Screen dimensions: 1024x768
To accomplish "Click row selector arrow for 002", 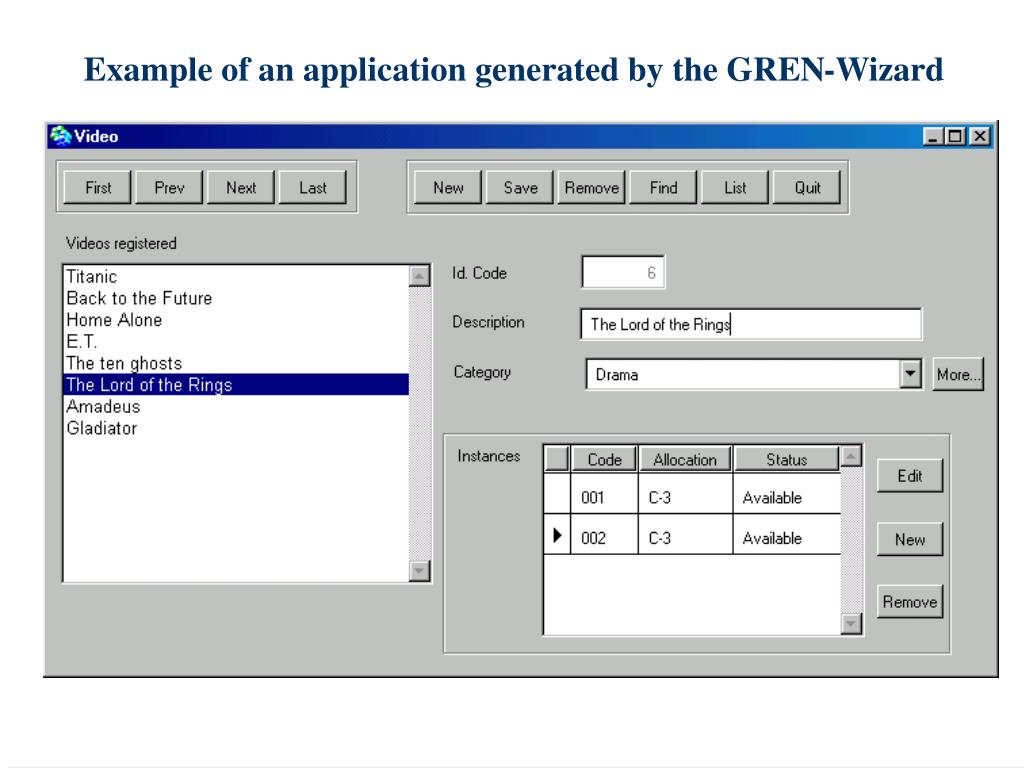I will pos(557,536).
